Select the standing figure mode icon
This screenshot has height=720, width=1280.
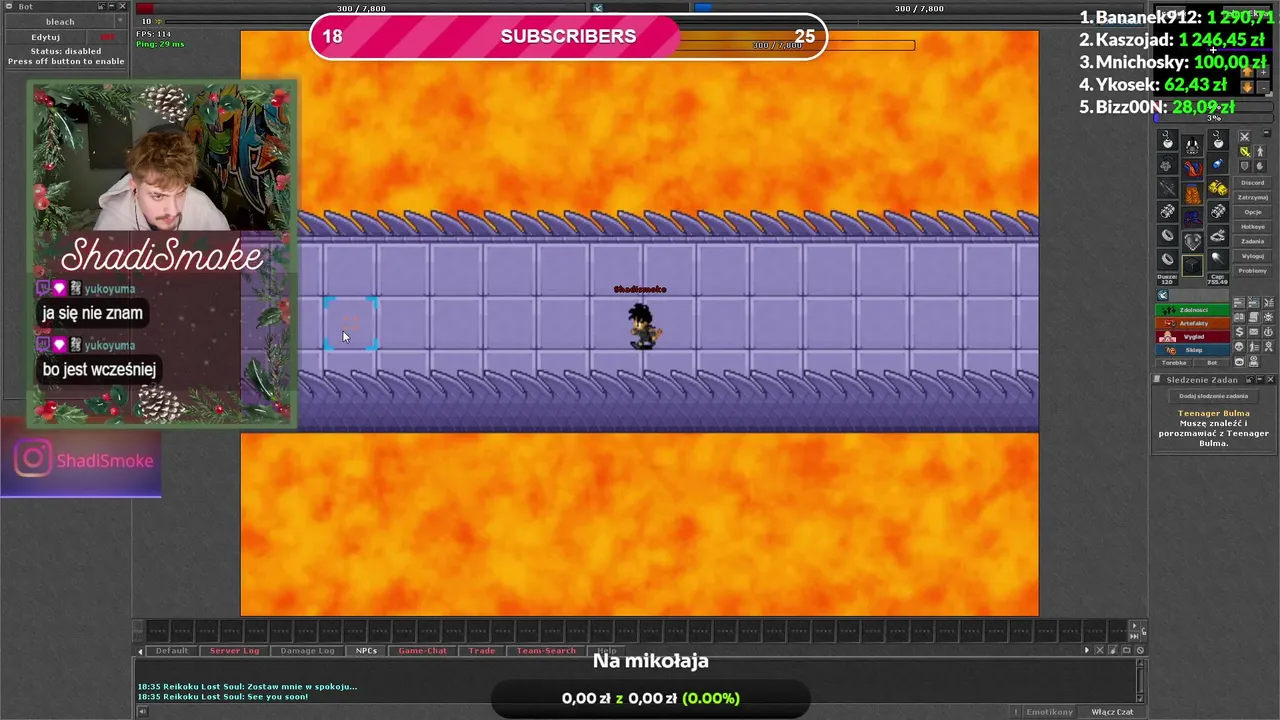(1260, 152)
